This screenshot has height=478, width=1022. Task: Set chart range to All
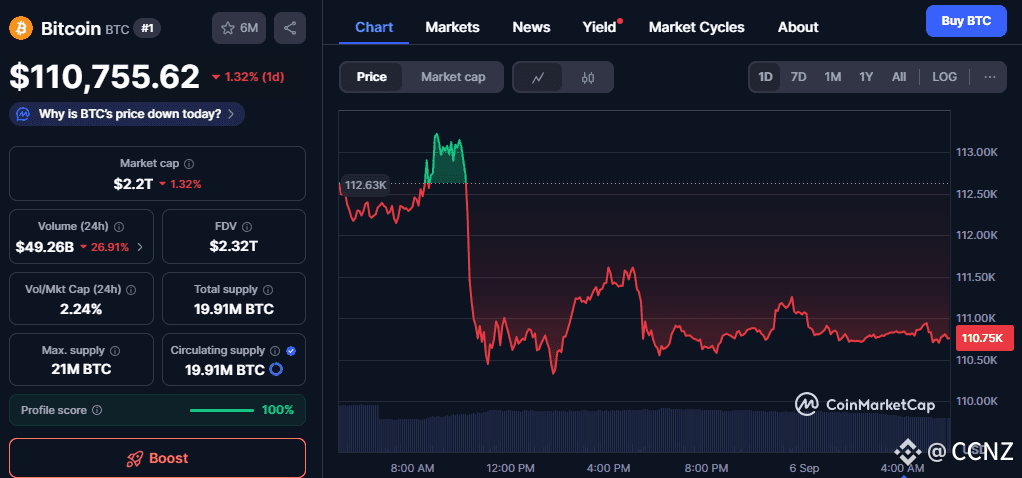coord(899,77)
